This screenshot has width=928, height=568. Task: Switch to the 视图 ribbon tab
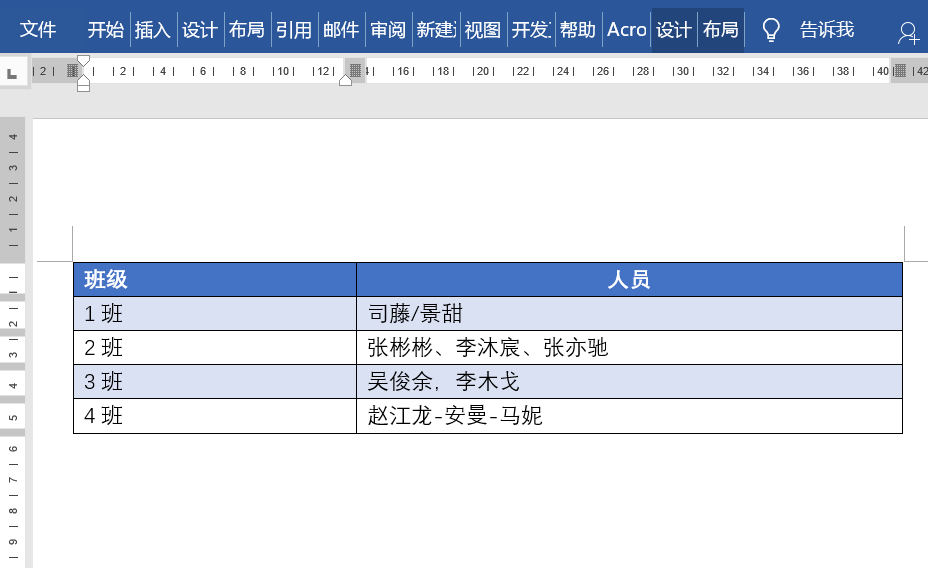(483, 29)
